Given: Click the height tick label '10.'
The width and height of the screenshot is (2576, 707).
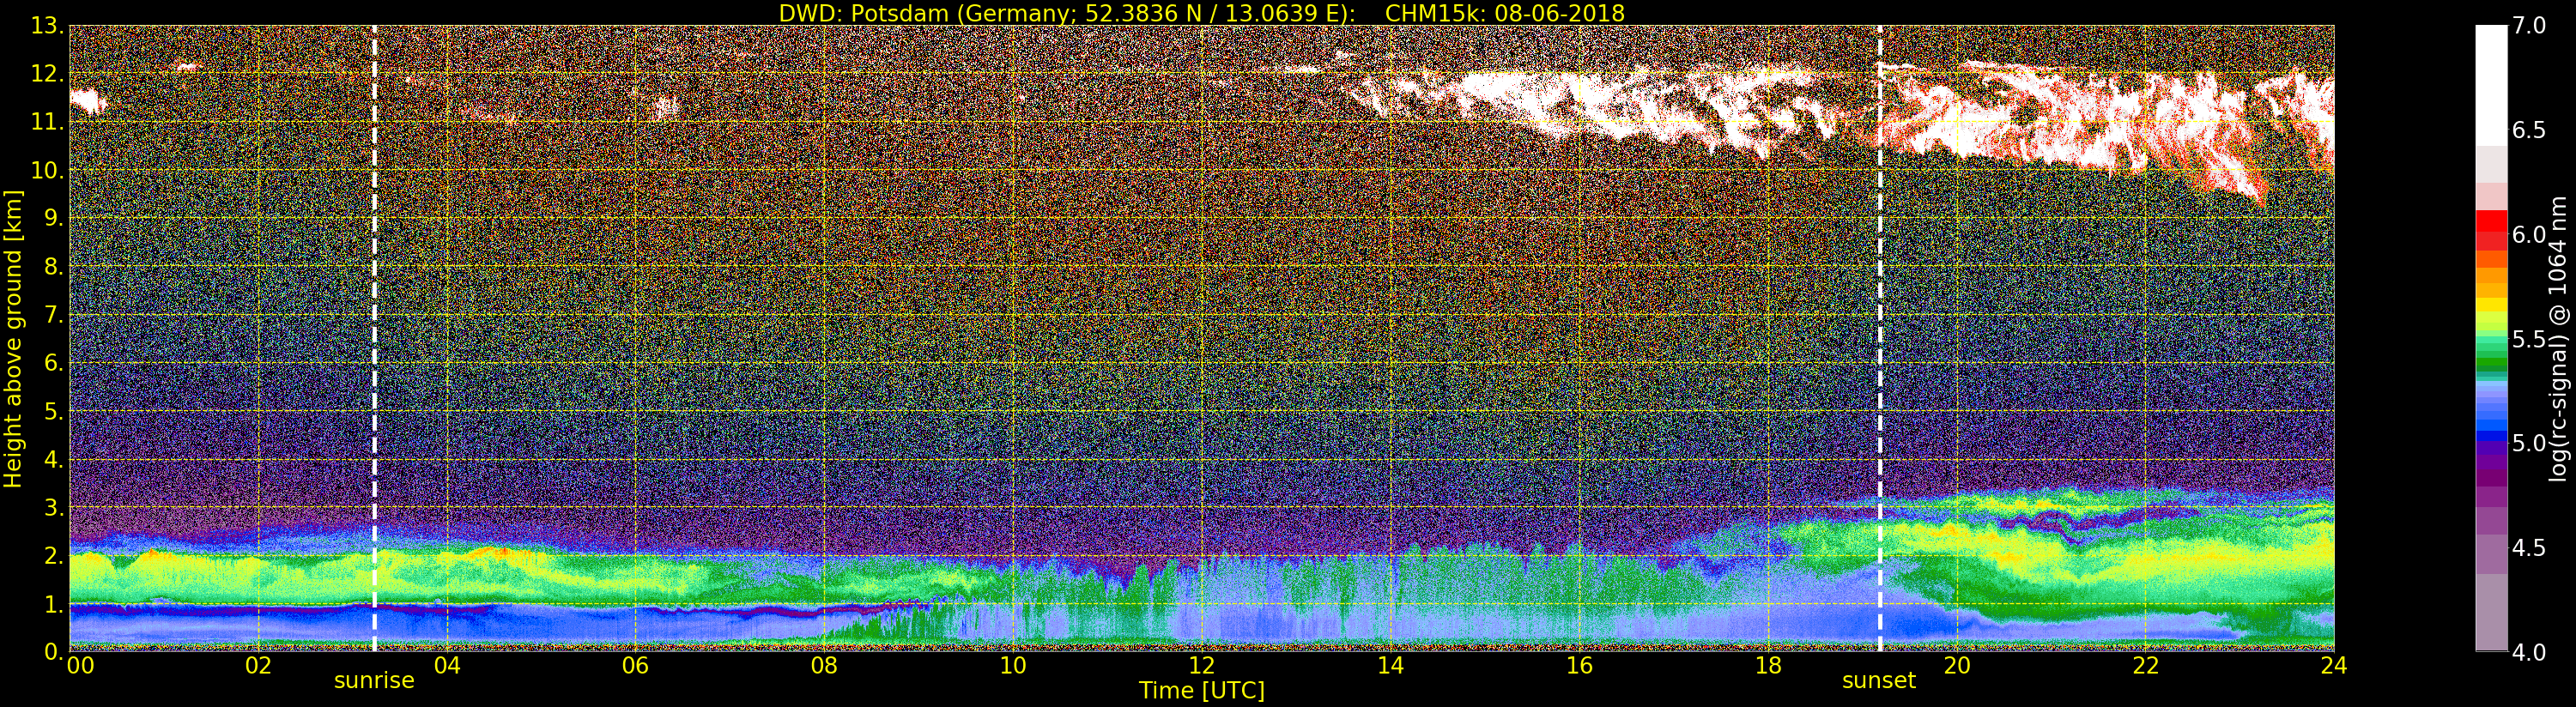Looking at the screenshot, I should [x=48, y=170].
